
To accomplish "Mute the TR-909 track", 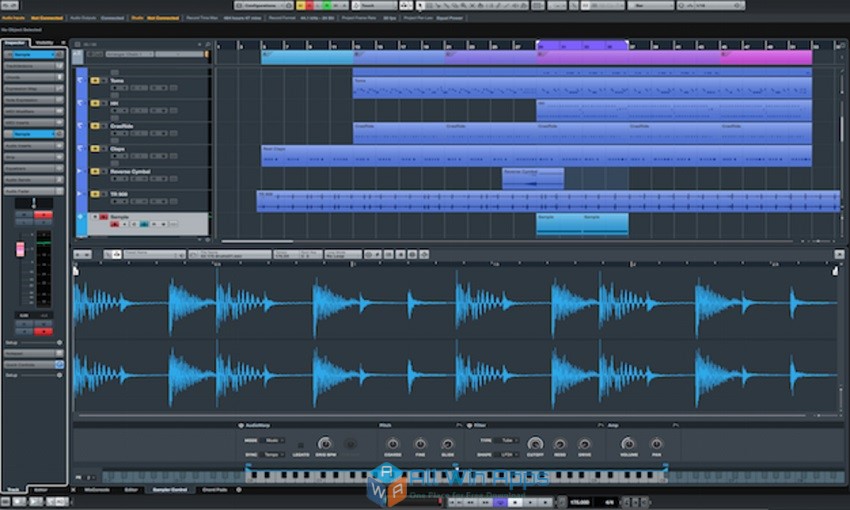I will tap(95, 194).
